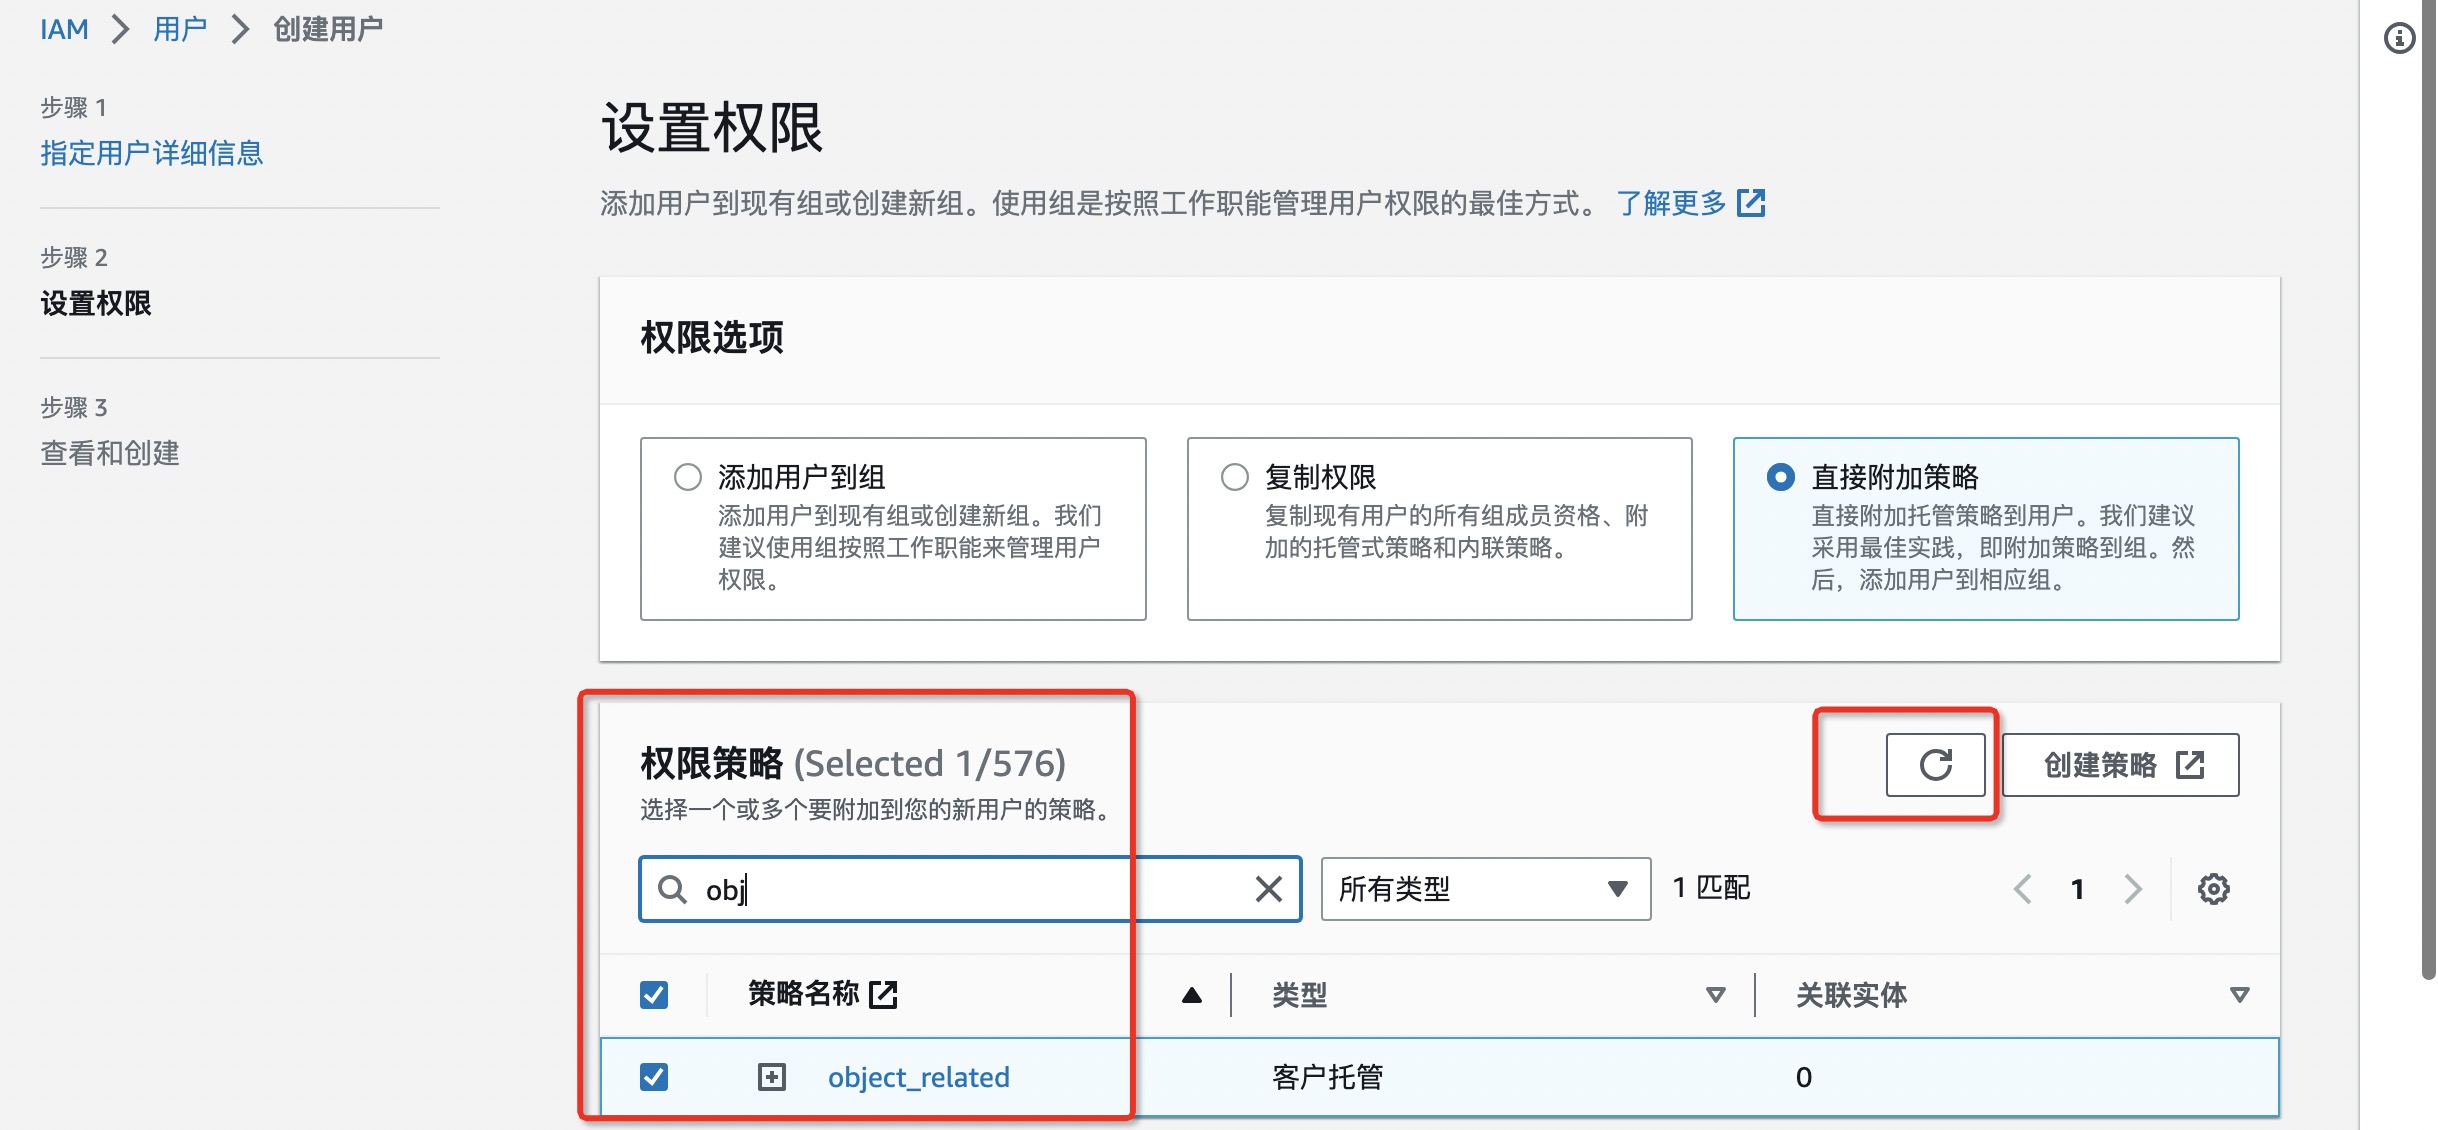The image size is (2438, 1130).
Task: Refresh the permission policies list
Action: coord(1935,765)
